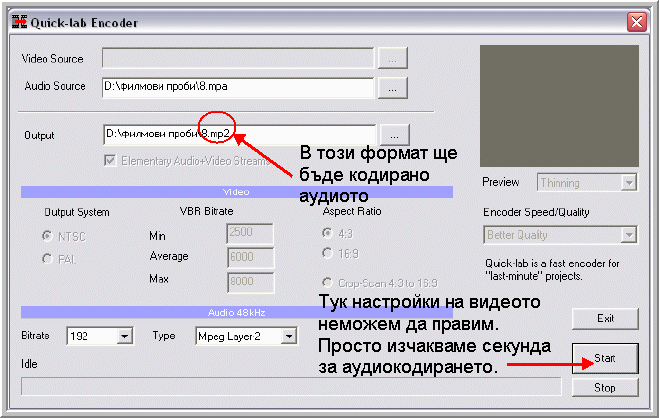Close the Quick-lab Encoder window
Viewport: 659px width, 418px height.
(637, 21)
